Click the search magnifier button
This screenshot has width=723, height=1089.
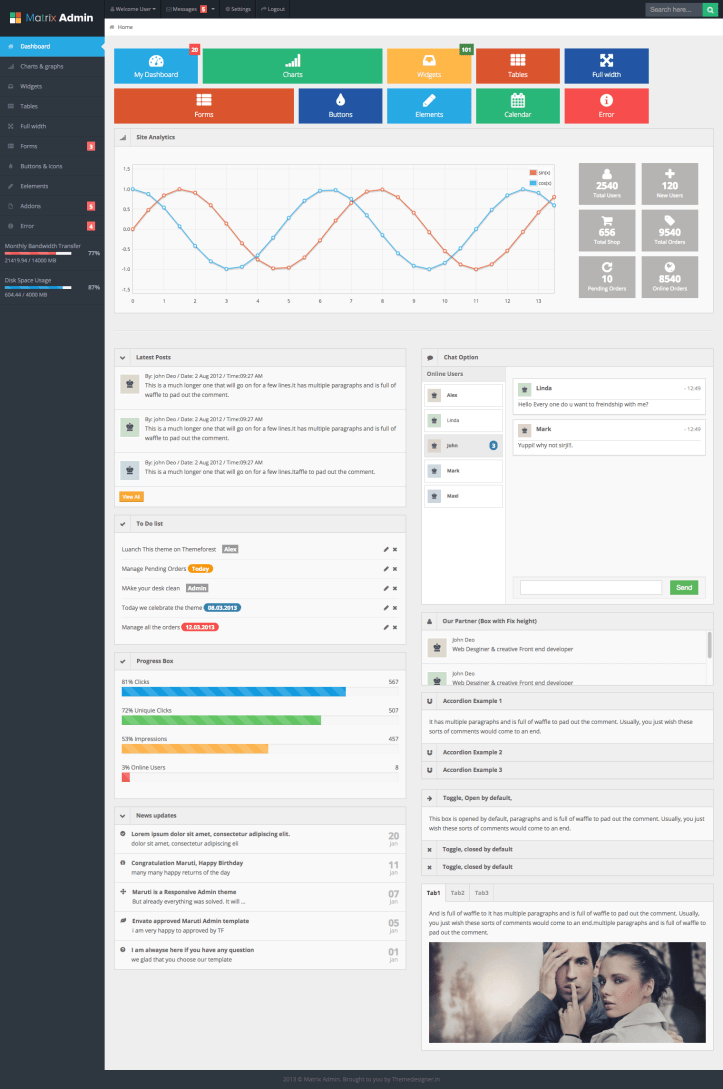(710, 10)
